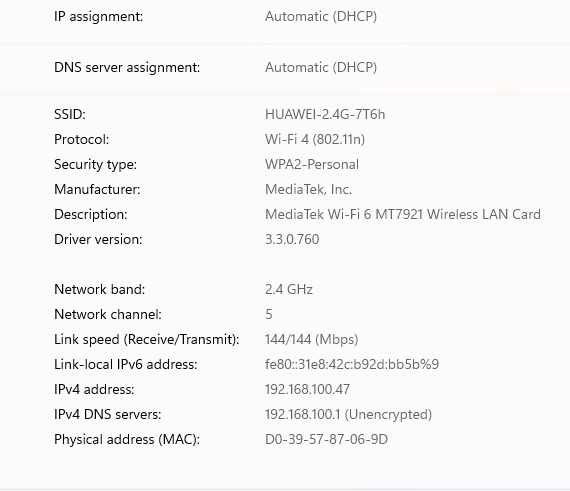570x491 pixels.
Task: Select the WPA2-Personal security type text
Action: tap(312, 165)
